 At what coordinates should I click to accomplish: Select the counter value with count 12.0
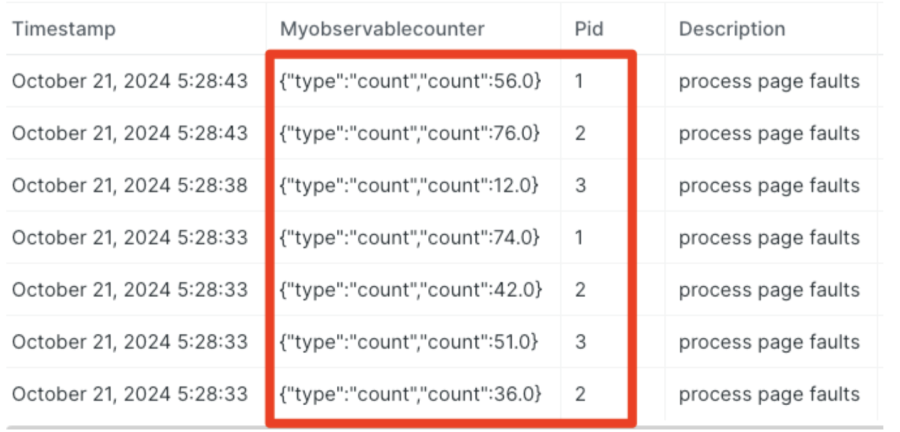coord(411,186)
